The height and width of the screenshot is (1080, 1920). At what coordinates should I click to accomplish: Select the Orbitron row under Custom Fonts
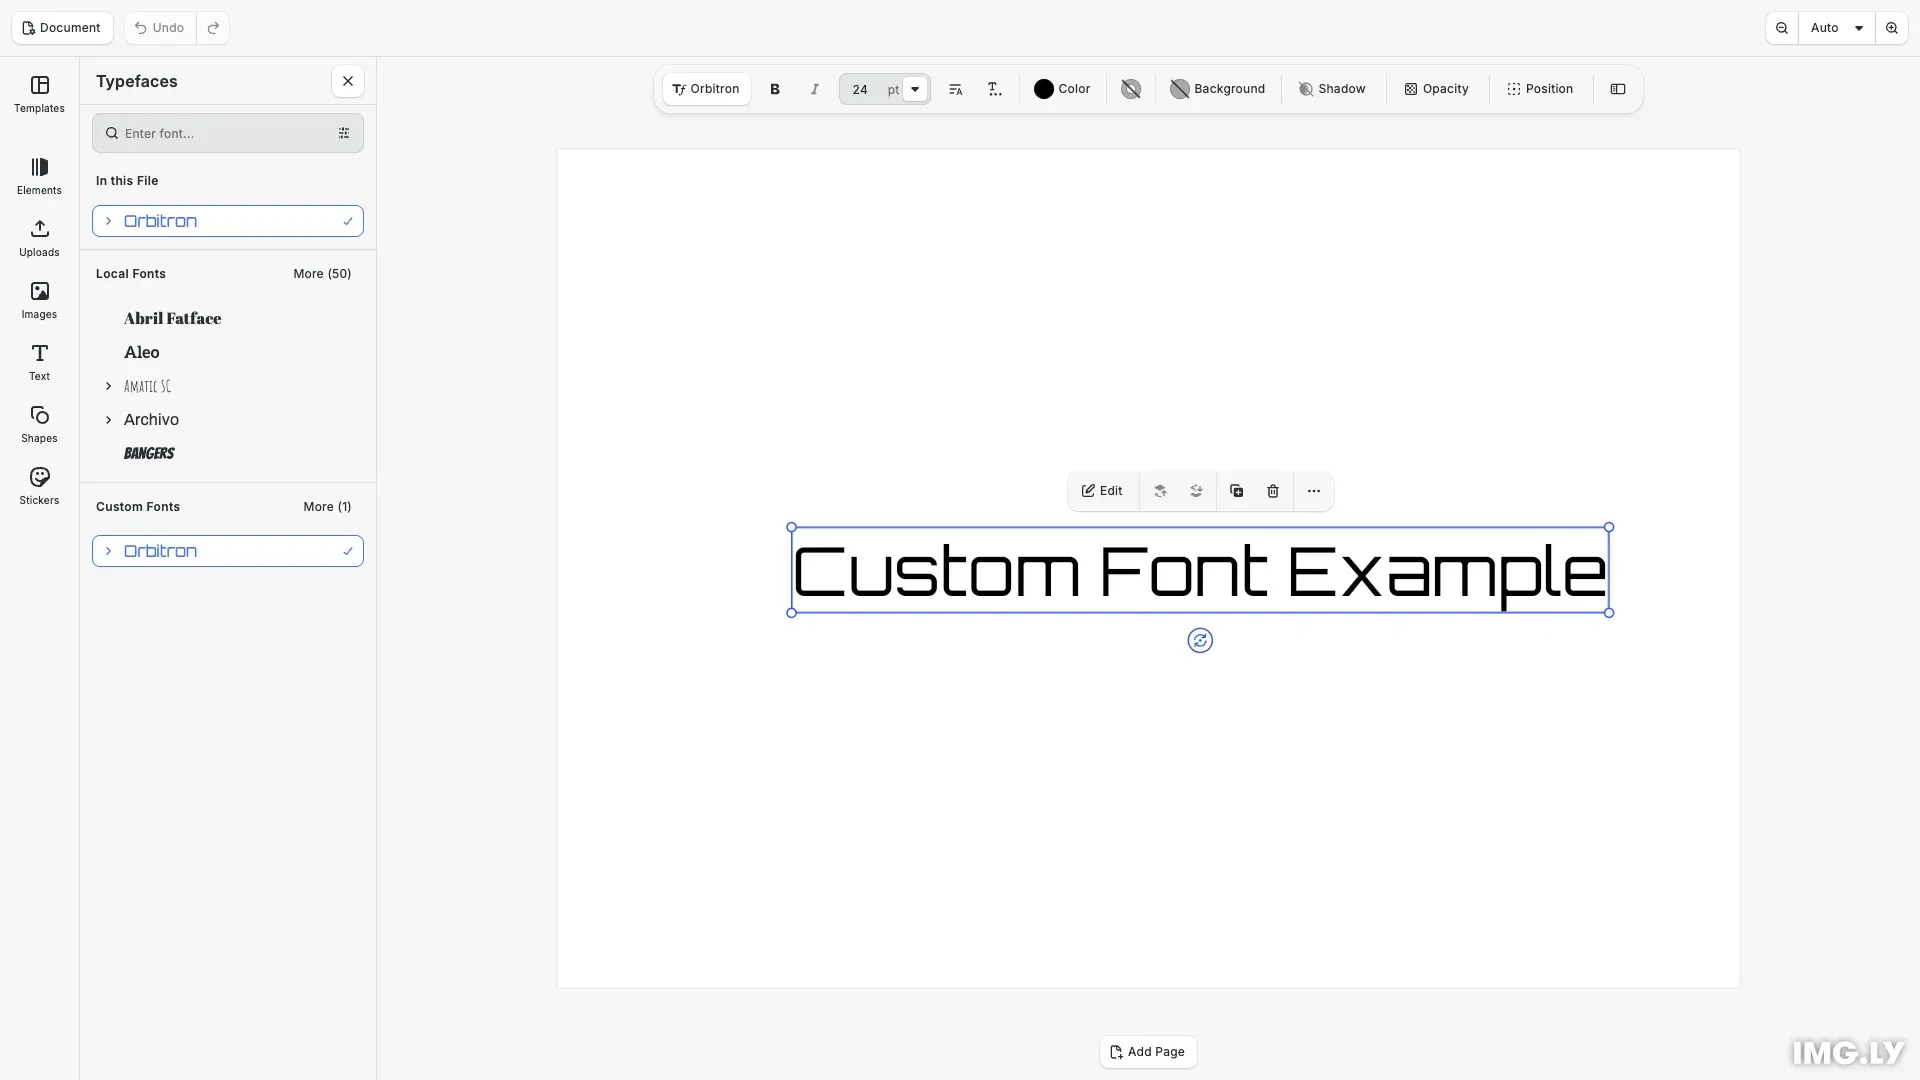tap(228, 551)
